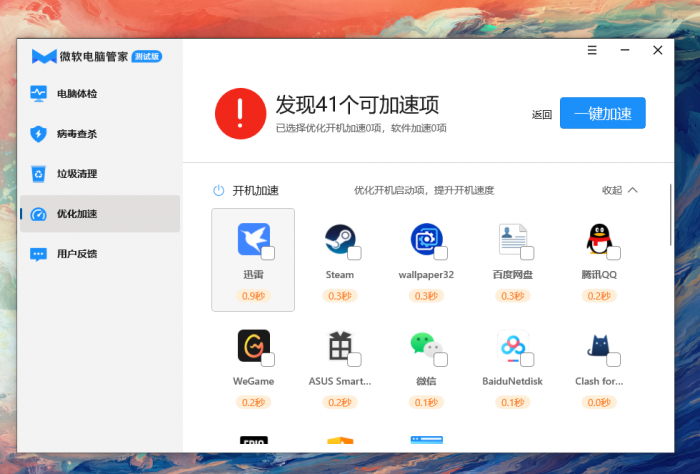
Task: Click the 测试版 beta badge
Action: [147, 56]
